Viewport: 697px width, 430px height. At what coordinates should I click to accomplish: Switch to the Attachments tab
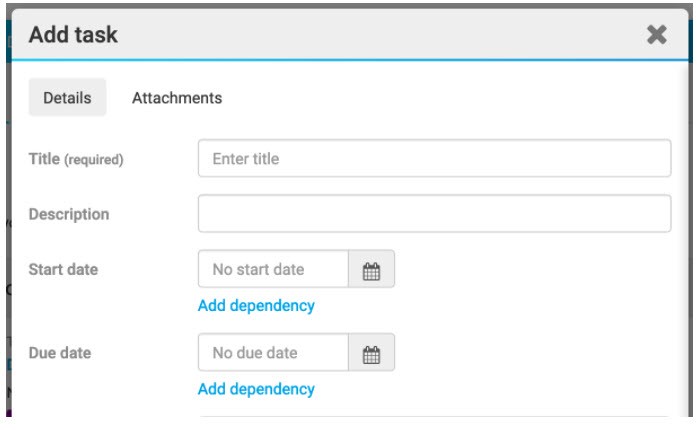click(177, 98)
